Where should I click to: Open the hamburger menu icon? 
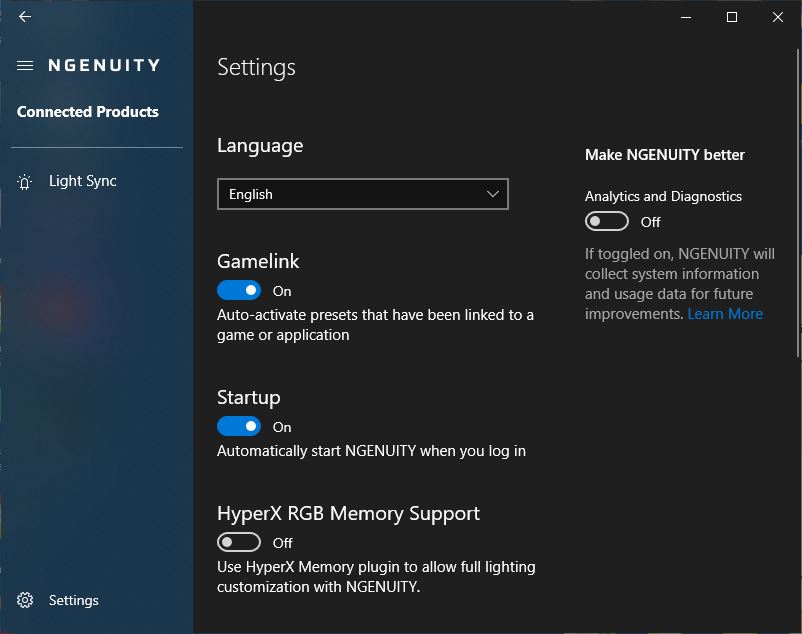pos(25,65)
